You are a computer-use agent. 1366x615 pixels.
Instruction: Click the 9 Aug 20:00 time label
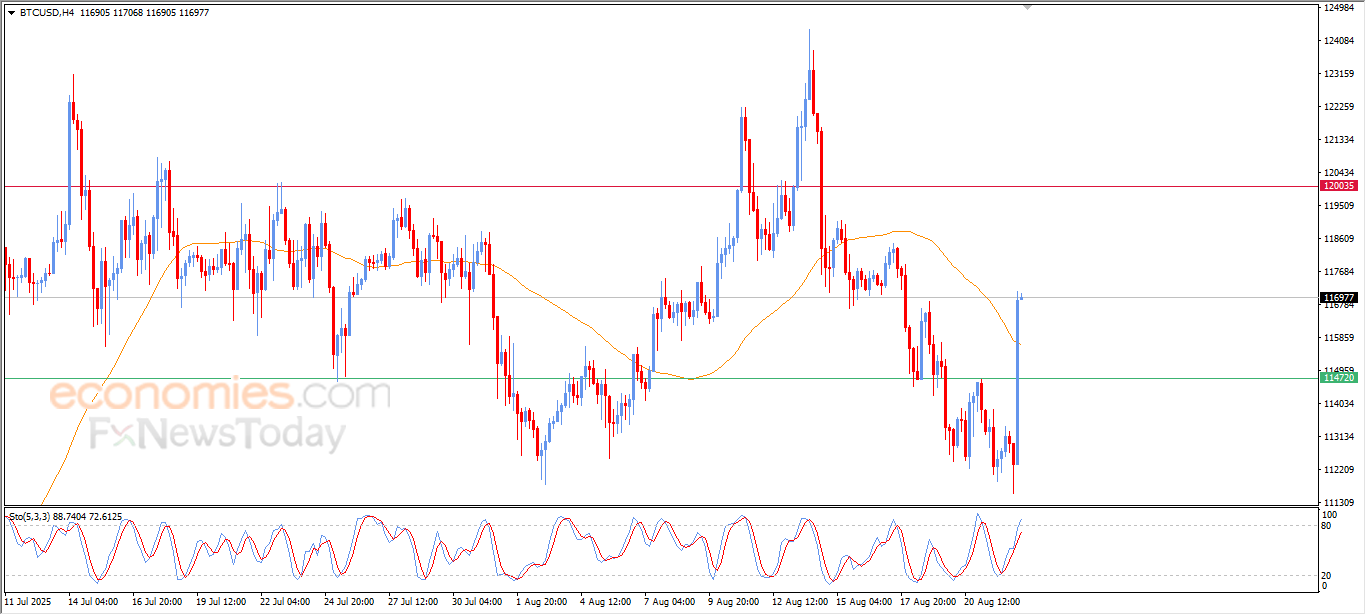click(x=734, y=602)
